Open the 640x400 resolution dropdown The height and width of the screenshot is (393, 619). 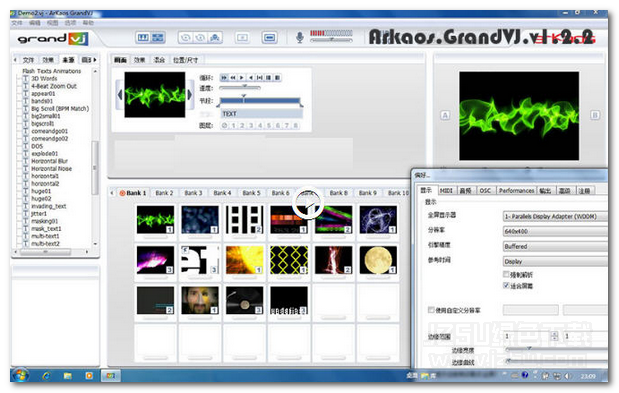[x=555, y=231]
